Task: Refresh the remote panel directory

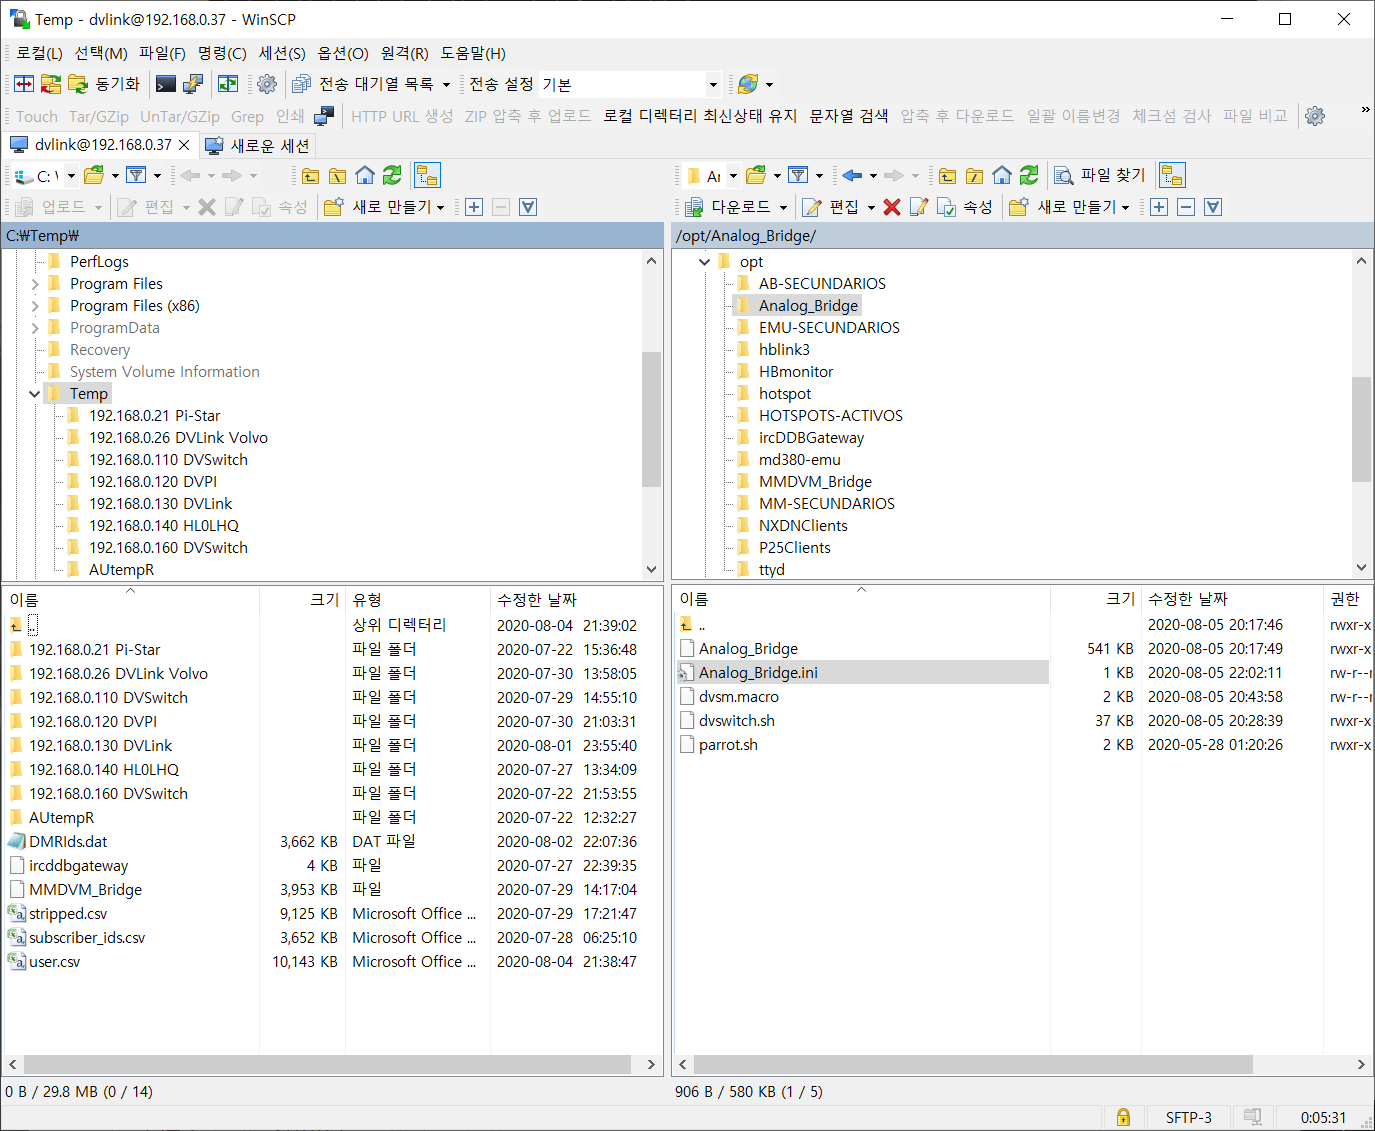Action: 1029,176
